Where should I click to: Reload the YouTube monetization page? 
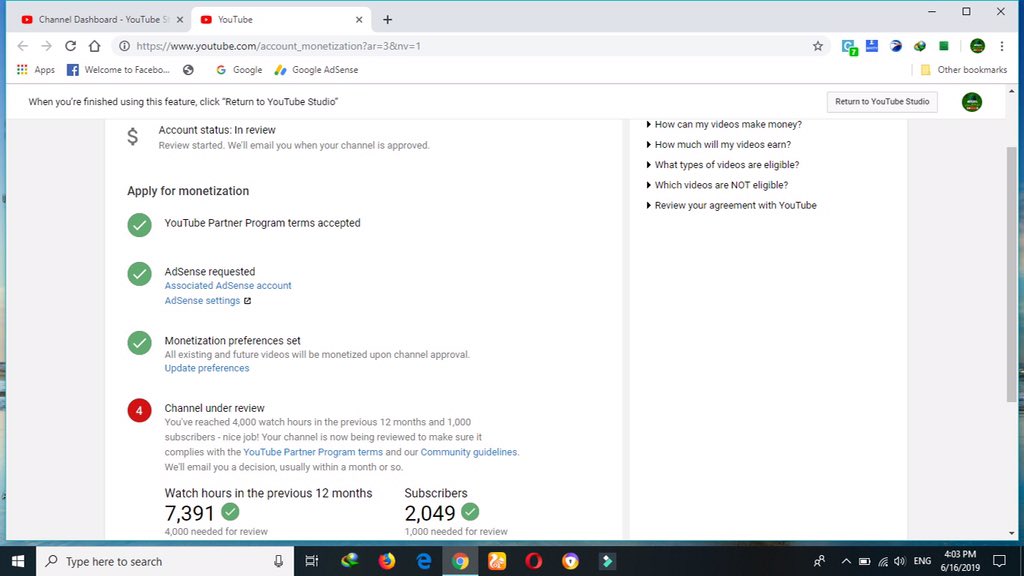click(x=71, y=46)
